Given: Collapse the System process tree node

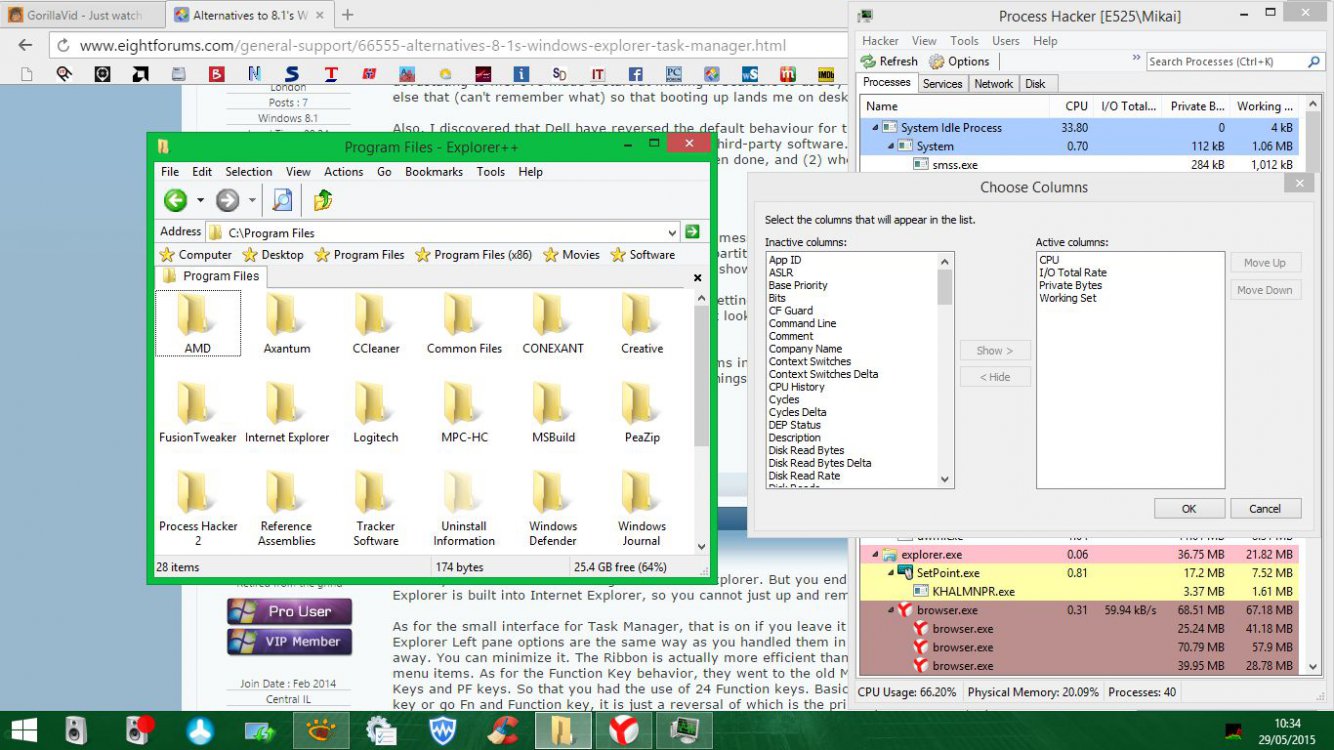Looking at the screenshot, I should (889, 146).
